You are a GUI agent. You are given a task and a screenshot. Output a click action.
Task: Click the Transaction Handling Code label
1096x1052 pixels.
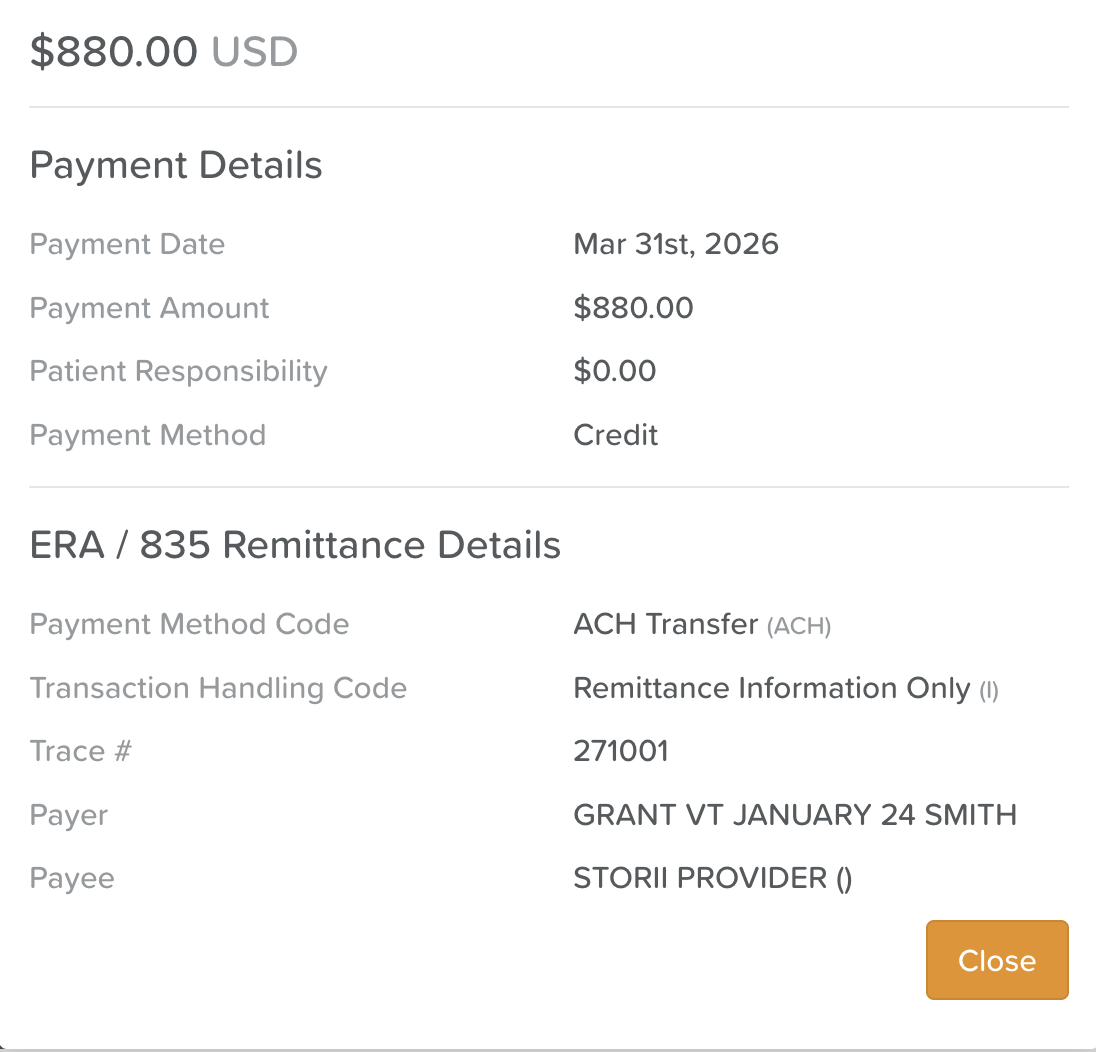[x=218, y=688]
